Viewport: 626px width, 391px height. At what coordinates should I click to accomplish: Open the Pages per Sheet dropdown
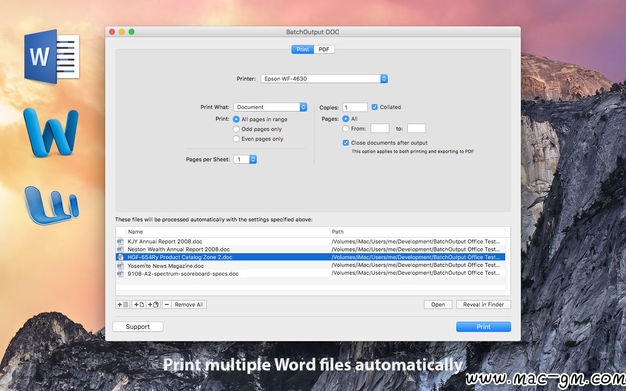pyautogui.click(x=245, y=159)
